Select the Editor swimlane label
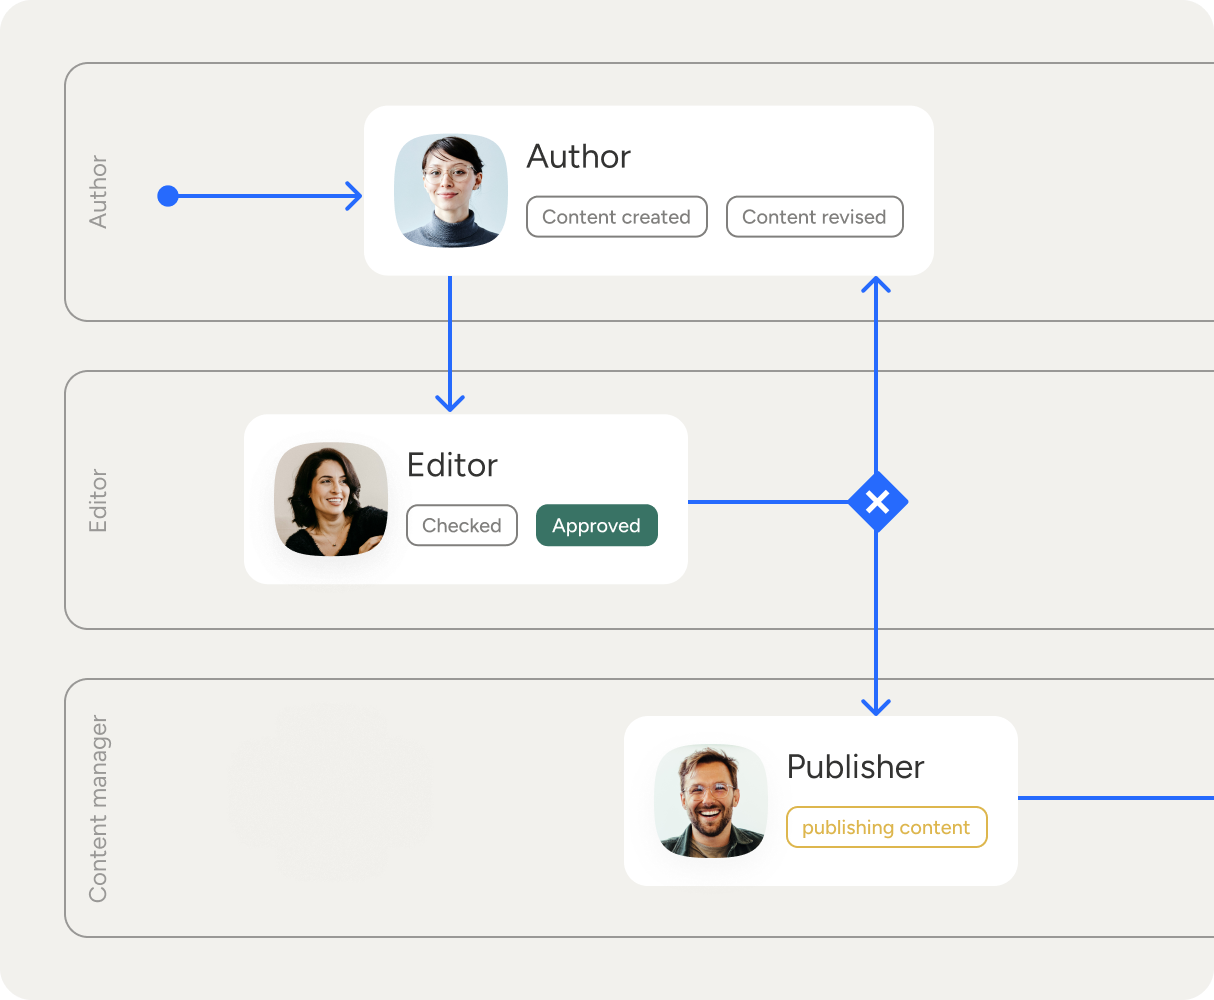The image size is (1214, 1000). pos(98,500)
